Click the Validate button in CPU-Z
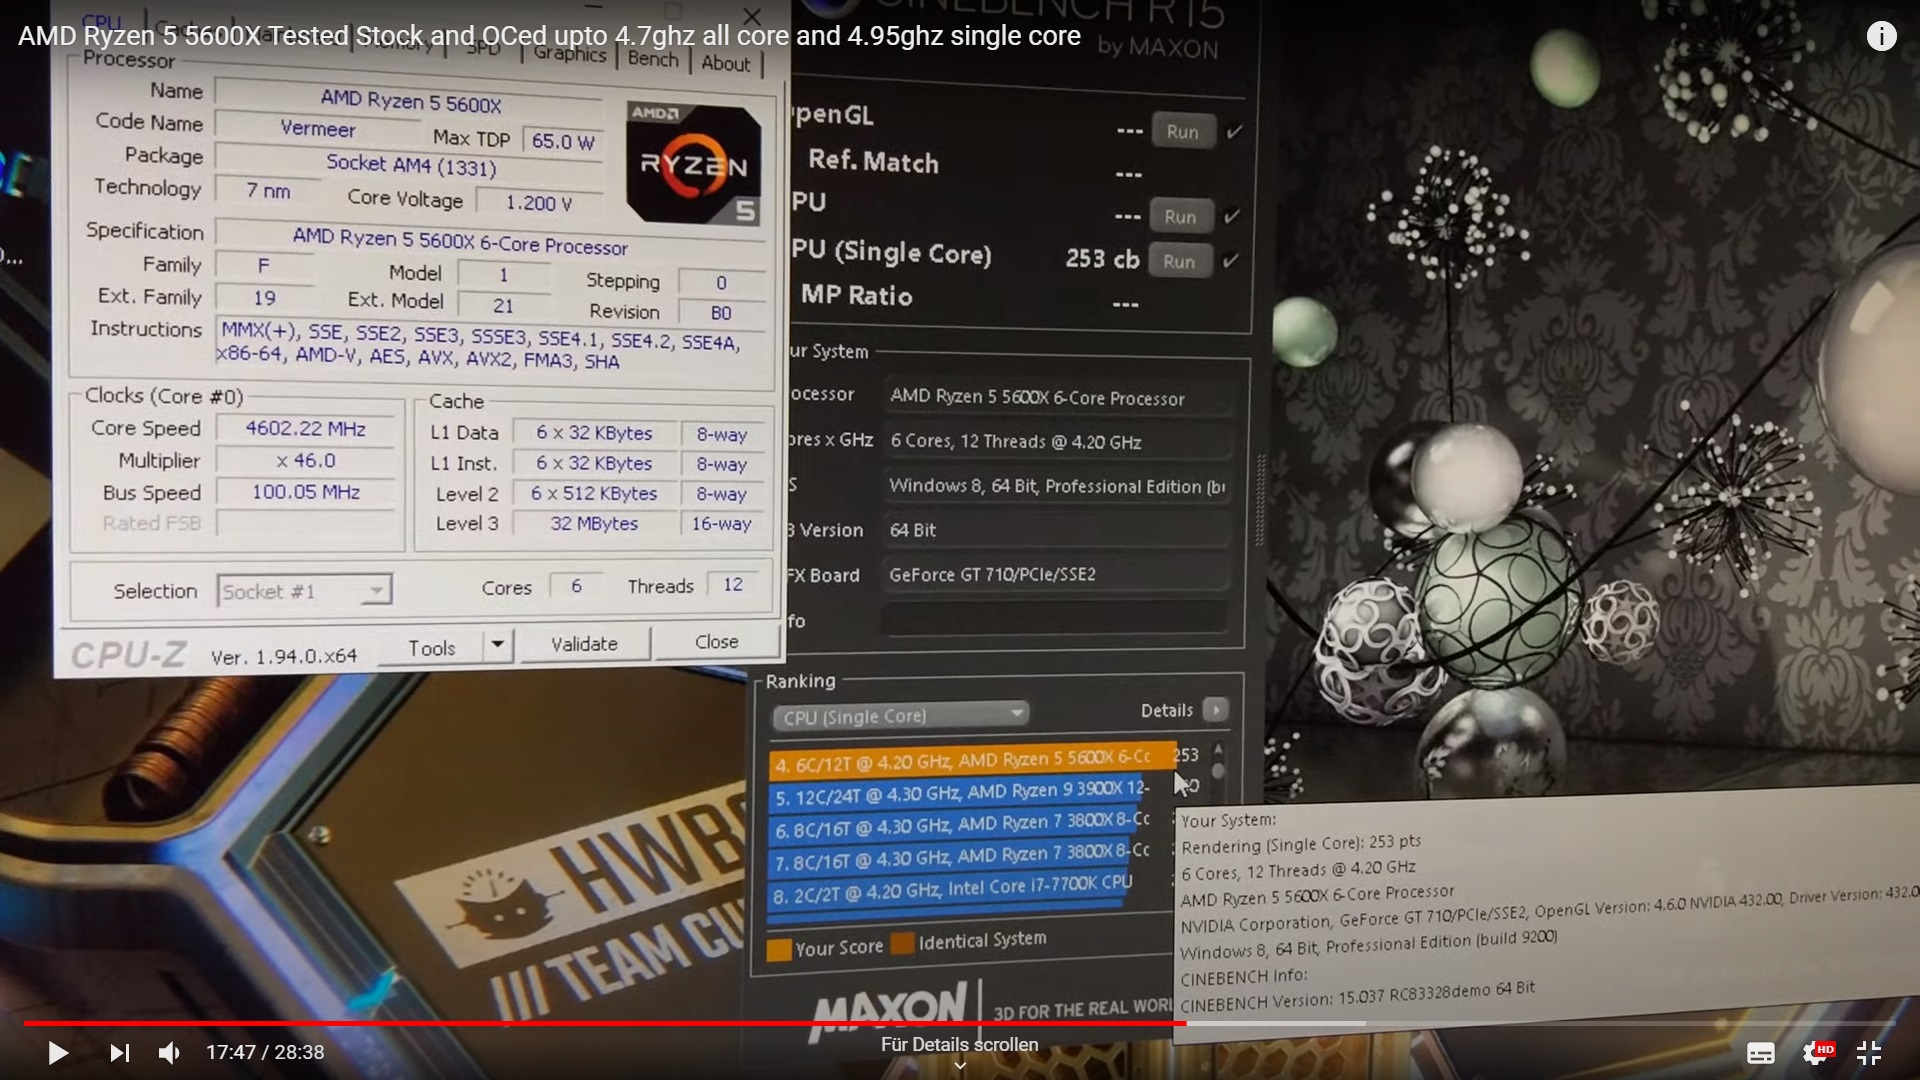This screenshot has width=1920, height=1080. click(x=584, y=643)
